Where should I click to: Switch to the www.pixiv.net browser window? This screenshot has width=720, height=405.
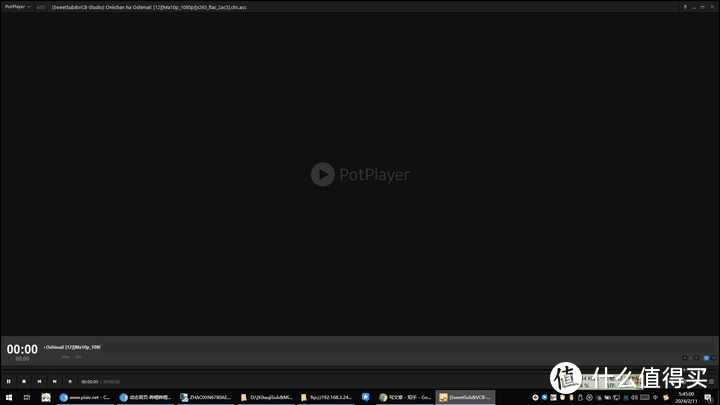[85, 397]
